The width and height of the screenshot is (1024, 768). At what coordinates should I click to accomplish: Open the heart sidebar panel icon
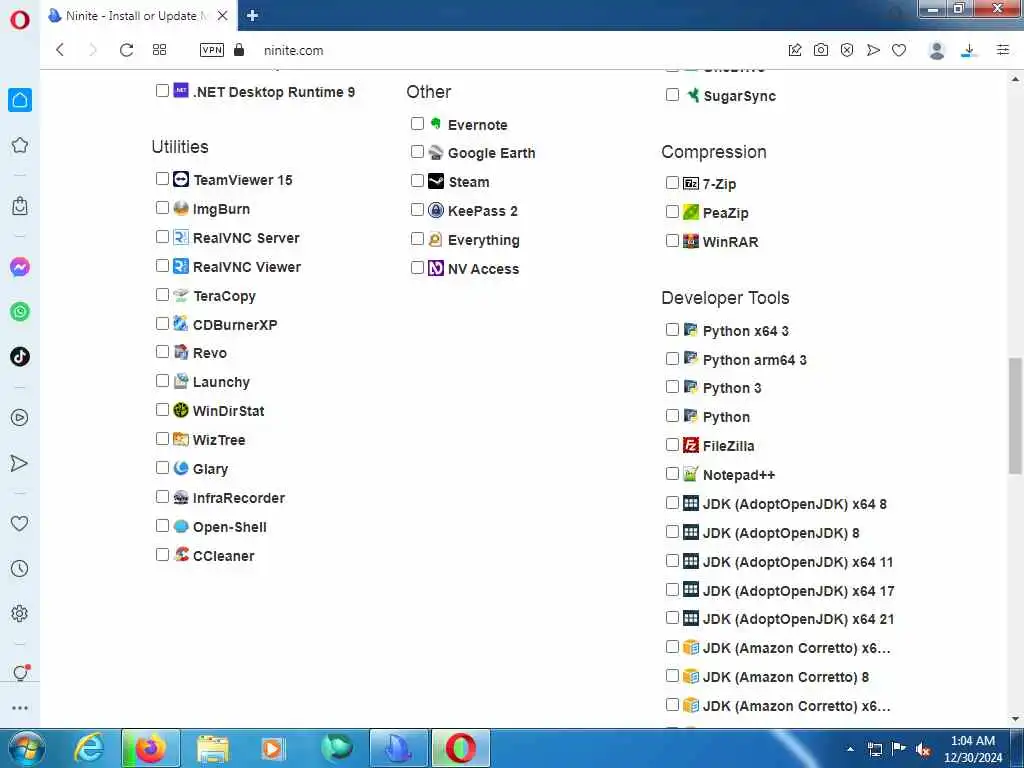(x=20, y=523)
